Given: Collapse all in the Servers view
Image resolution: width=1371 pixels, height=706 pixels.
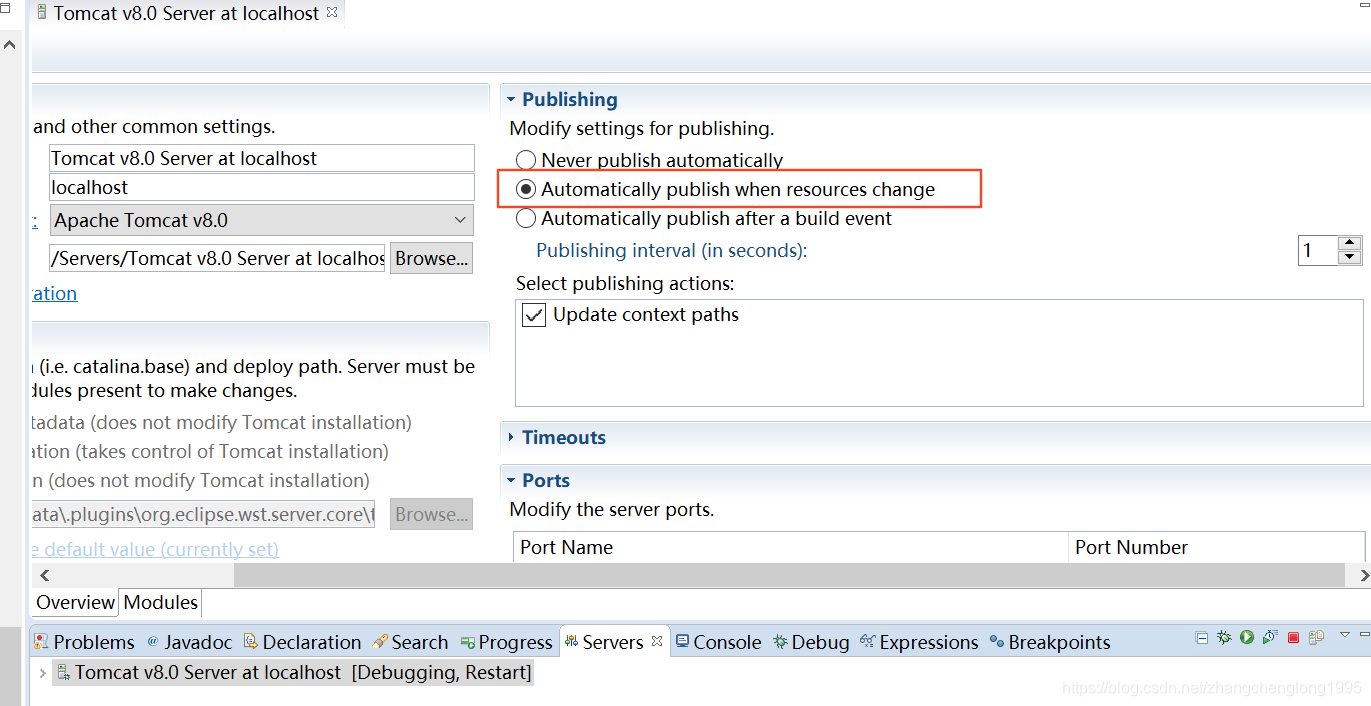Looking at the screenshot, I should click(x=1202, y=637).
